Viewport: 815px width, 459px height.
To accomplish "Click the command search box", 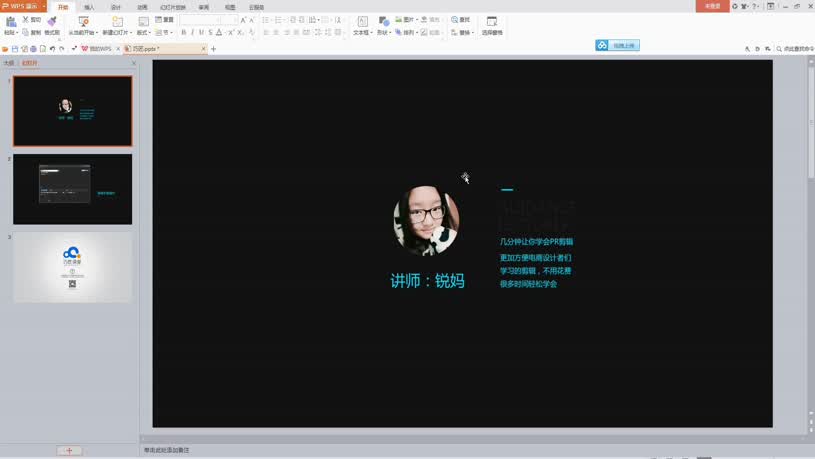I will [x=795, y=48].
